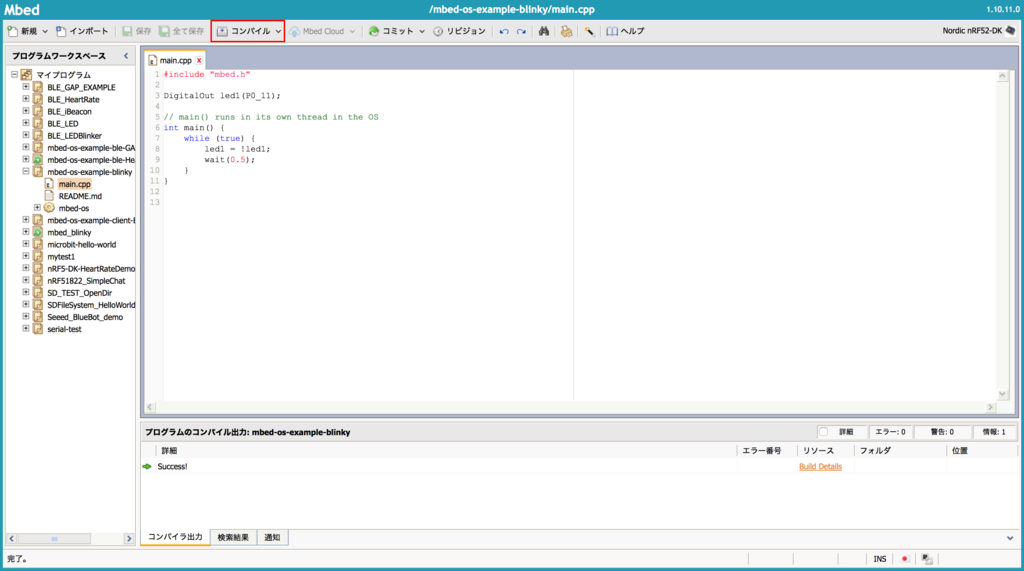
Task: Click the Success! output row
Action: point(579,466)
